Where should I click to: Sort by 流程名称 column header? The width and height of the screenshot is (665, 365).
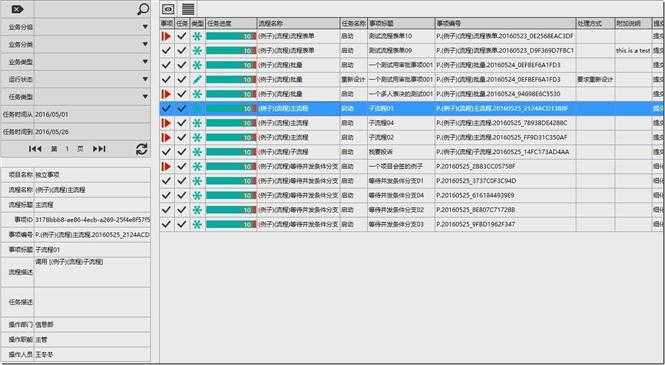[299, 23]
